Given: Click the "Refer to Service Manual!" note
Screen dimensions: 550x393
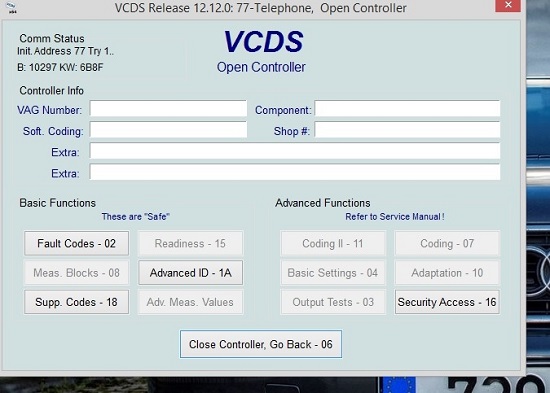Looking at the screenshot, I should click(x=395, y=217).
